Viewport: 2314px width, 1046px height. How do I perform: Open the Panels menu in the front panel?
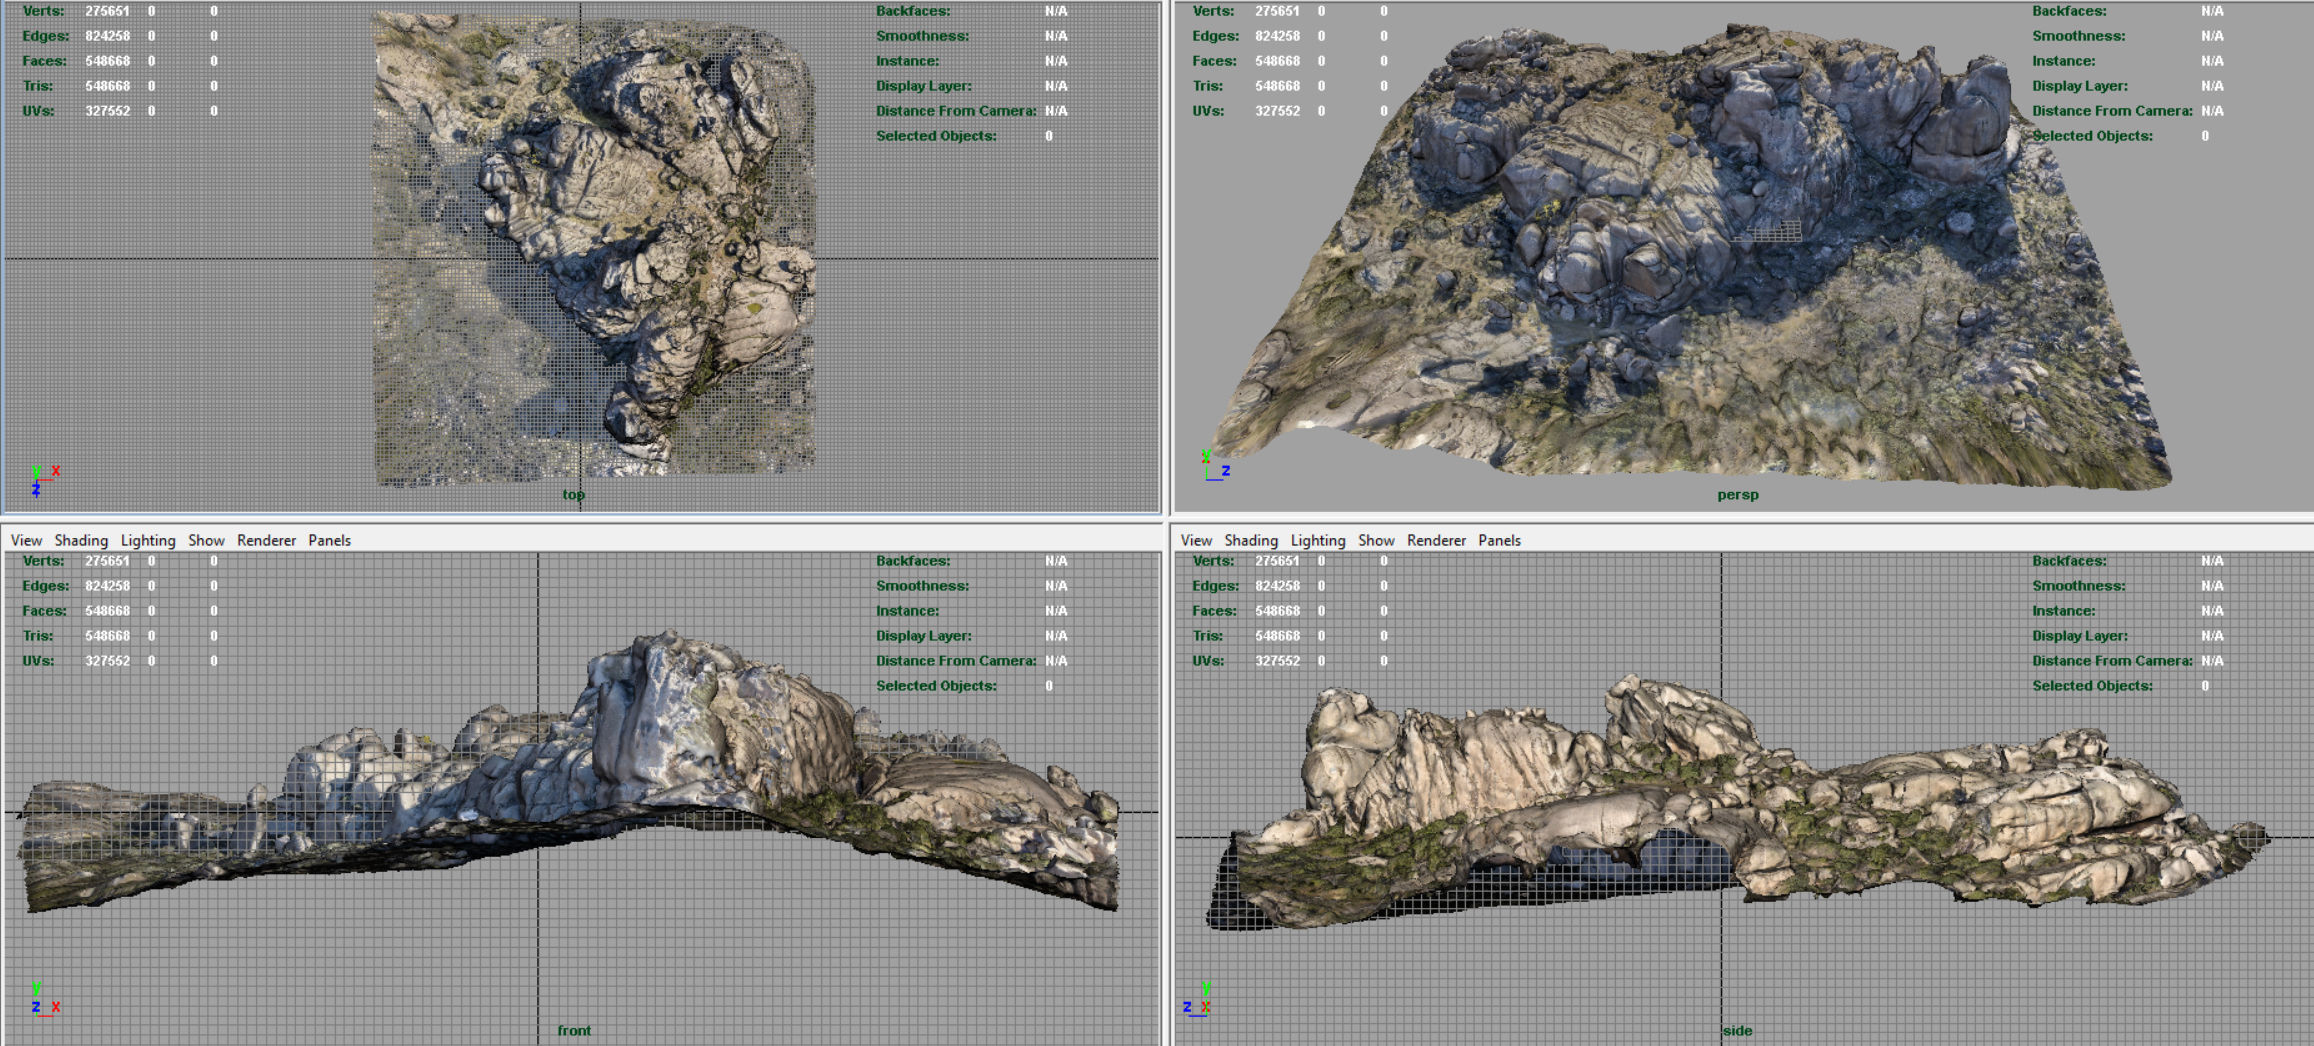click(329, 540)
